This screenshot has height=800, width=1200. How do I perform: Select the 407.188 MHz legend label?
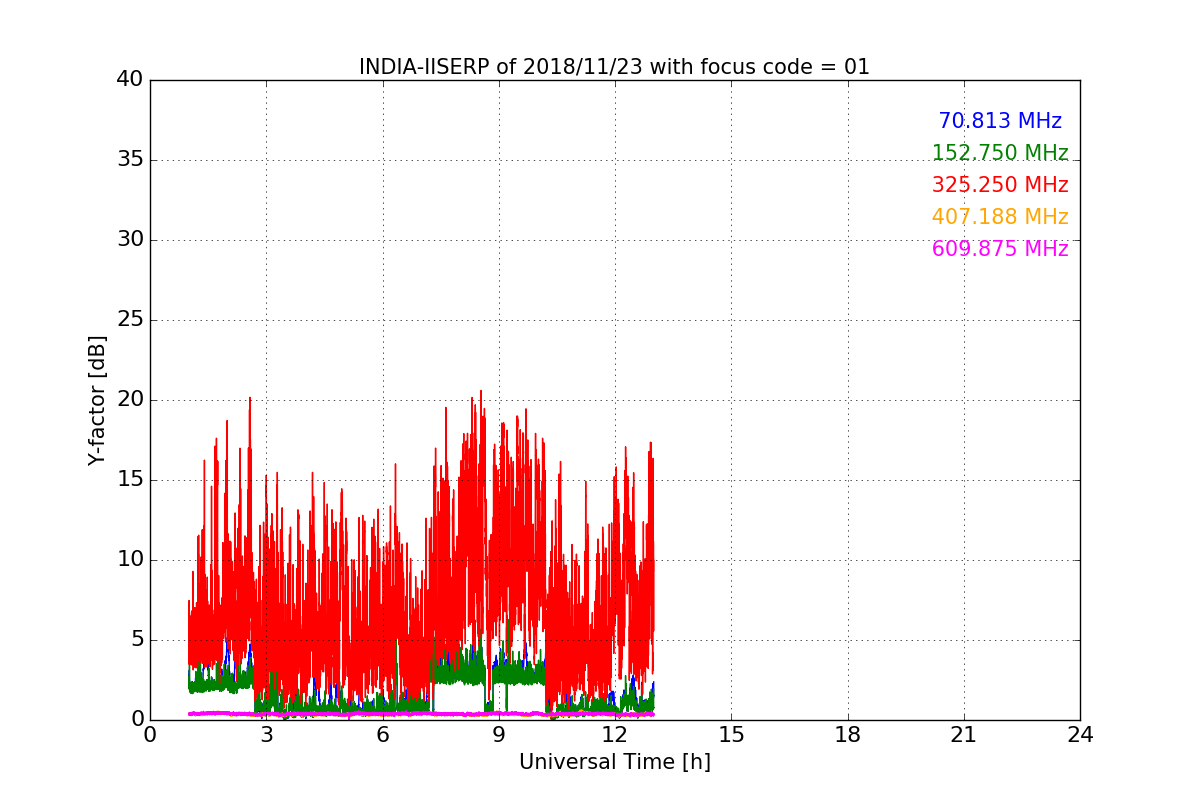tap(1000, 217)
